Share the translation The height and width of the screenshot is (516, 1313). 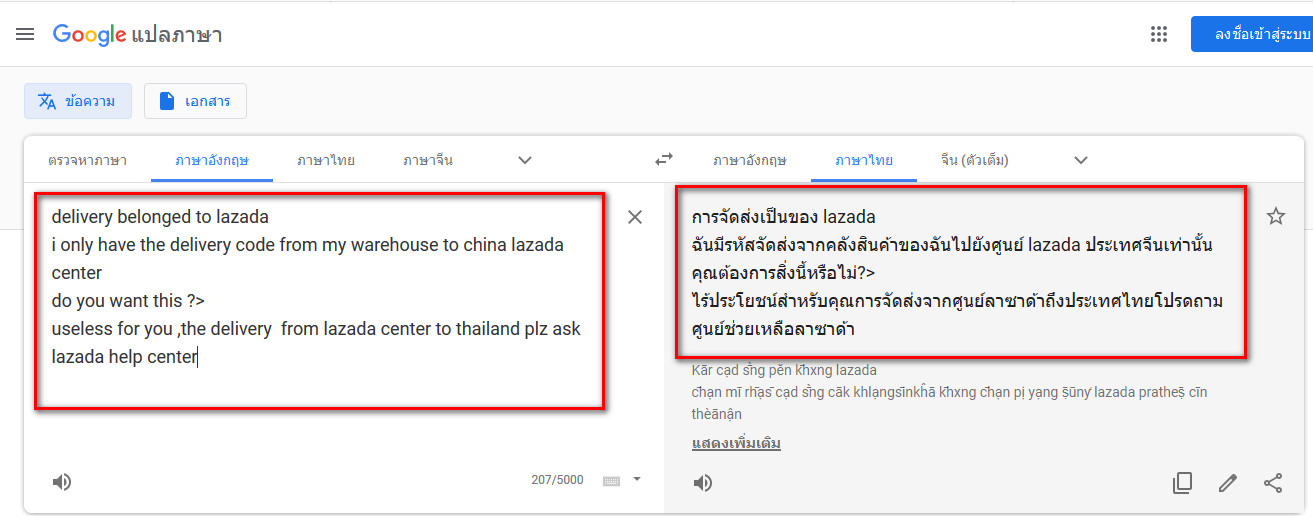point(1273,483)
